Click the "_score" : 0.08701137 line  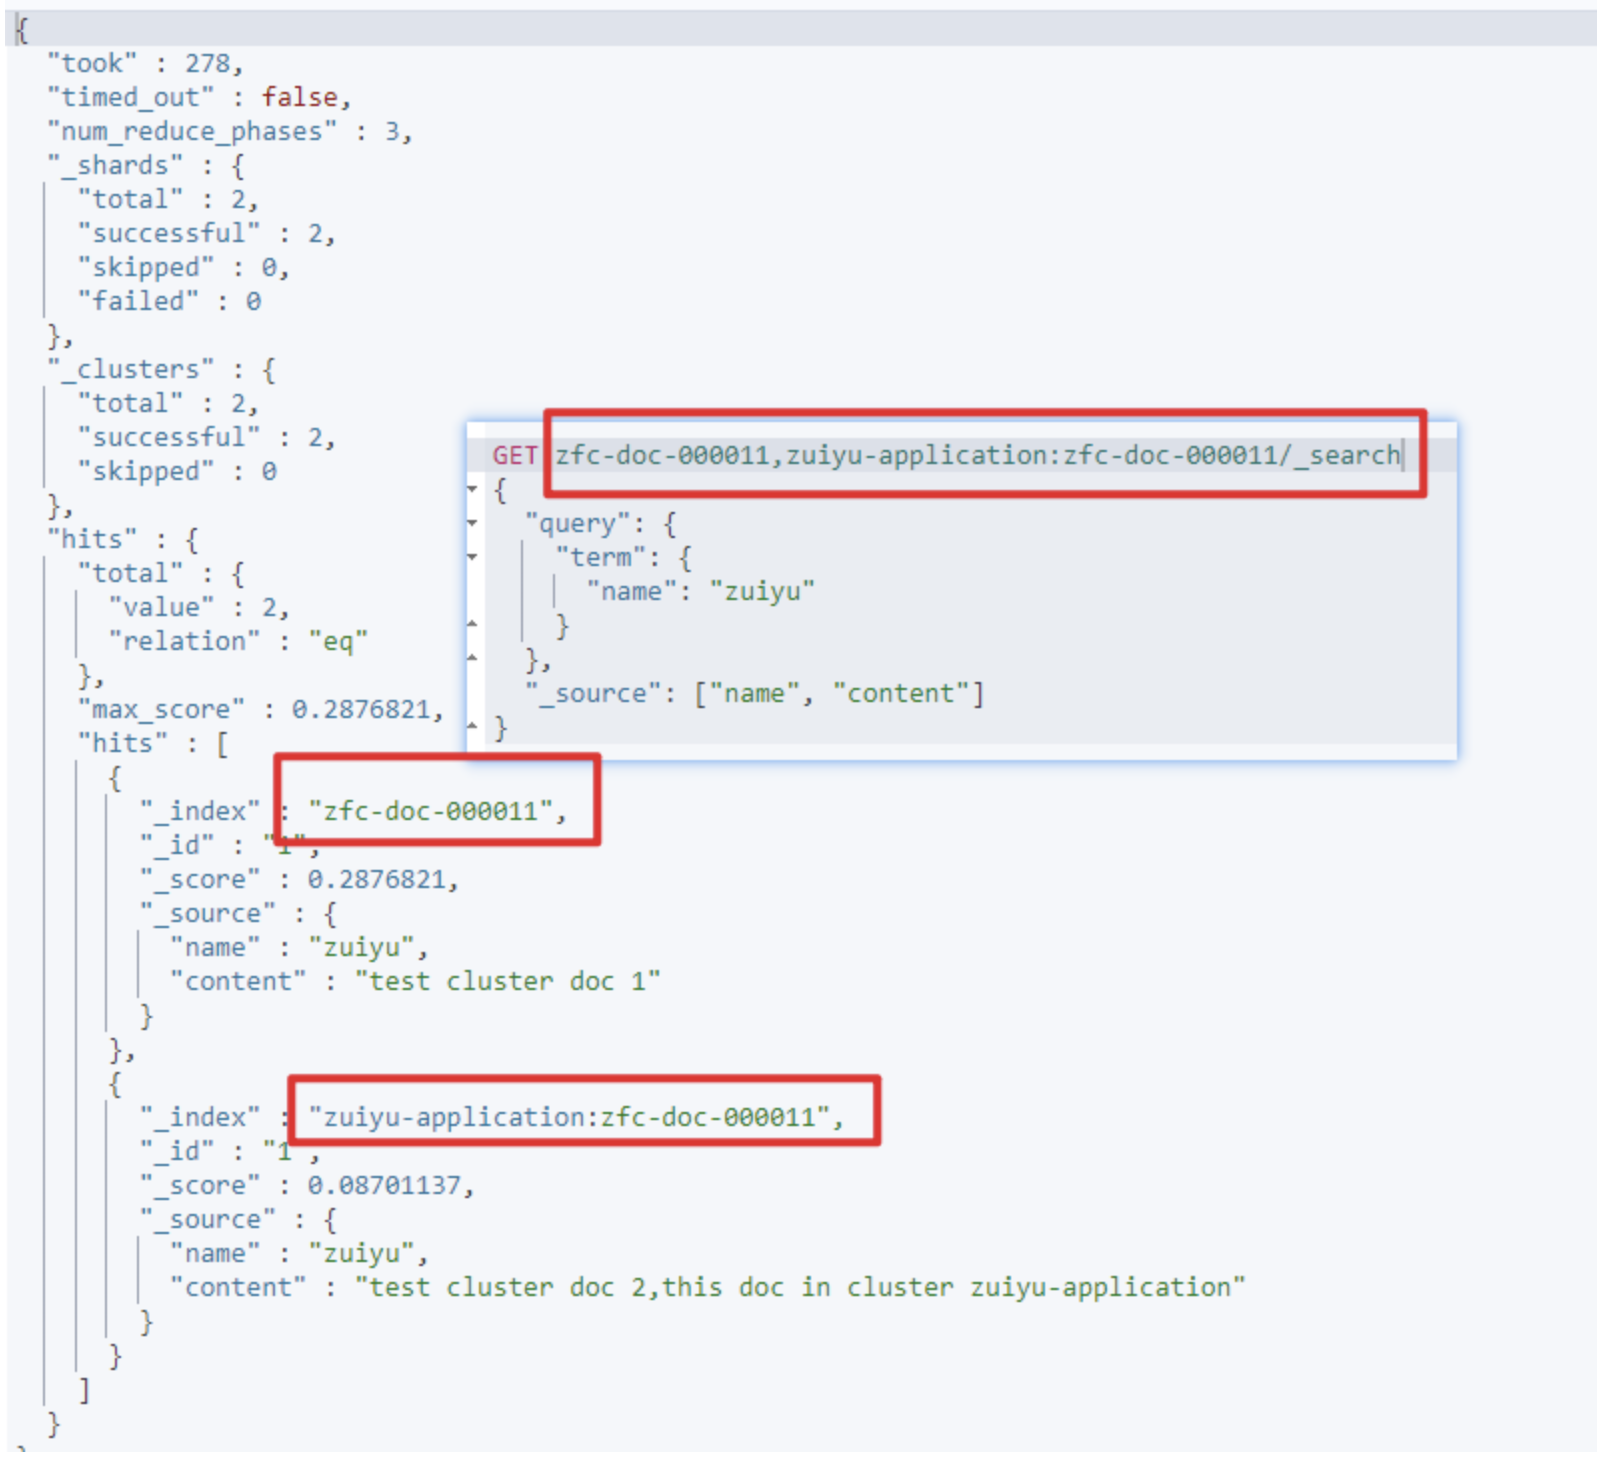[307, 1186]
